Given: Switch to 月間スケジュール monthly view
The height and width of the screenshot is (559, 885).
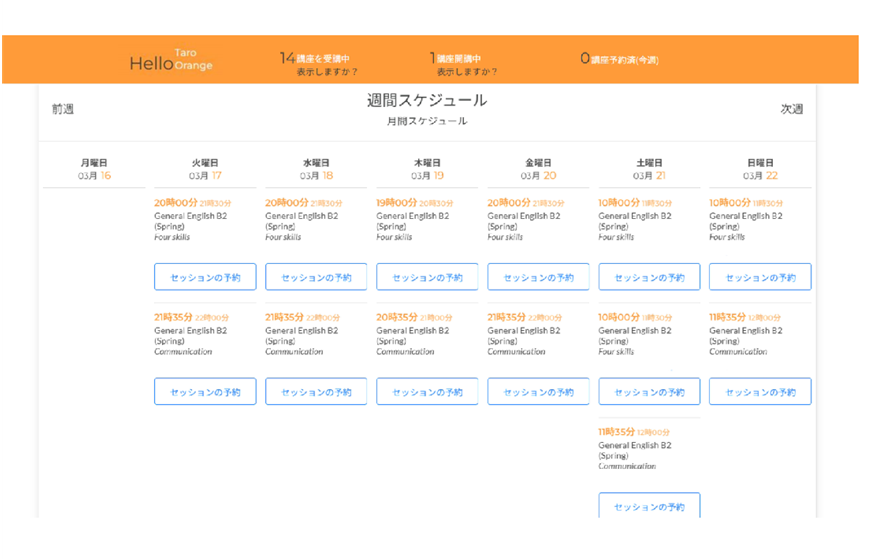Looking at the screenshot, I should point(427,121).
